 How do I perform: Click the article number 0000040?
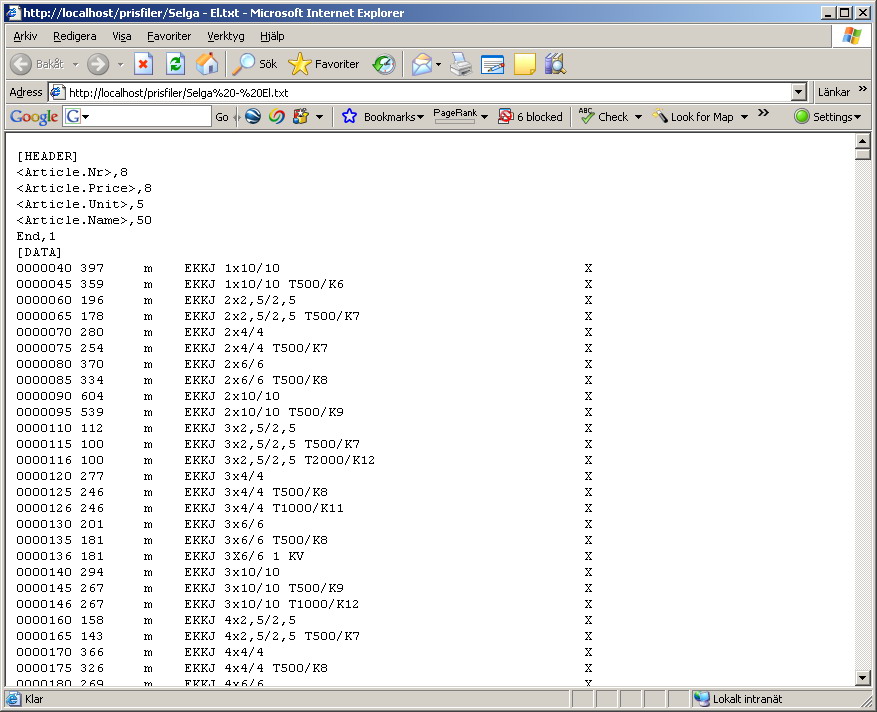click(44, 268)
